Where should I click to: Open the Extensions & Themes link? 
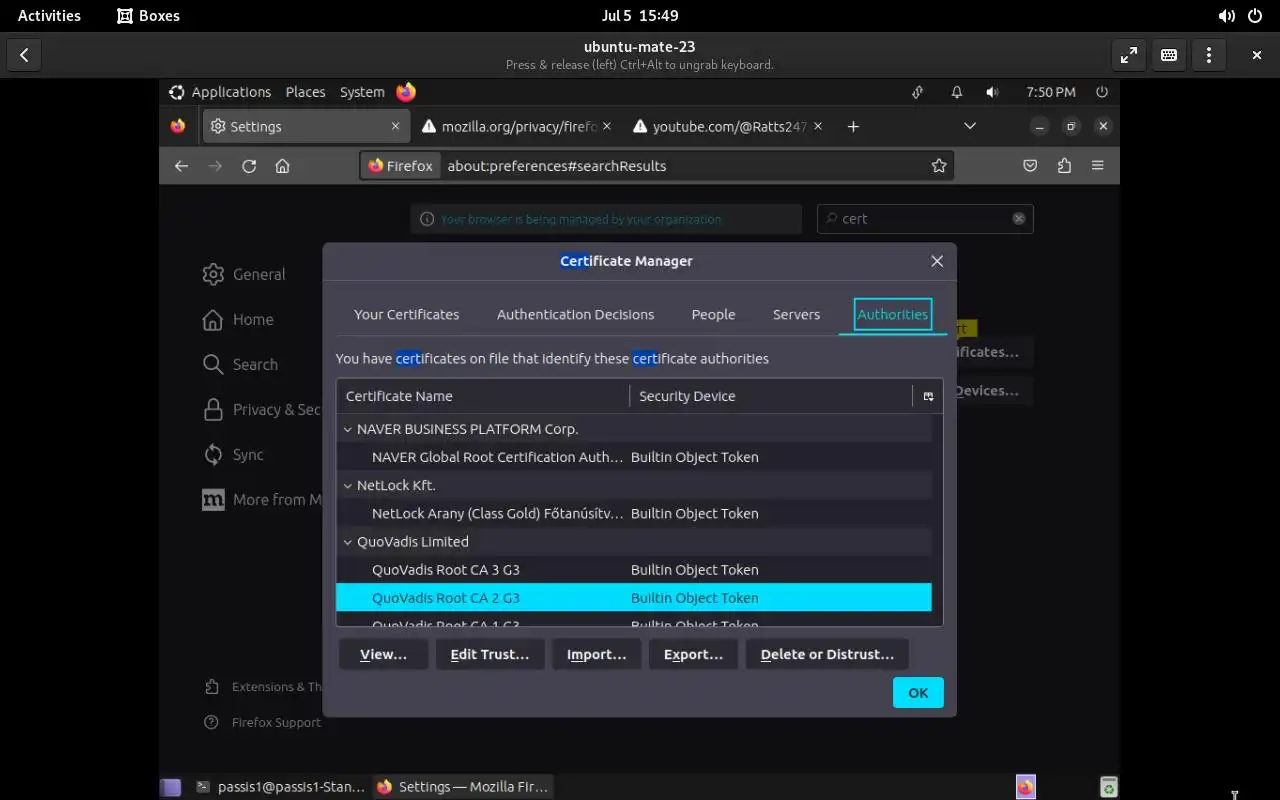(x=263, y=687)
